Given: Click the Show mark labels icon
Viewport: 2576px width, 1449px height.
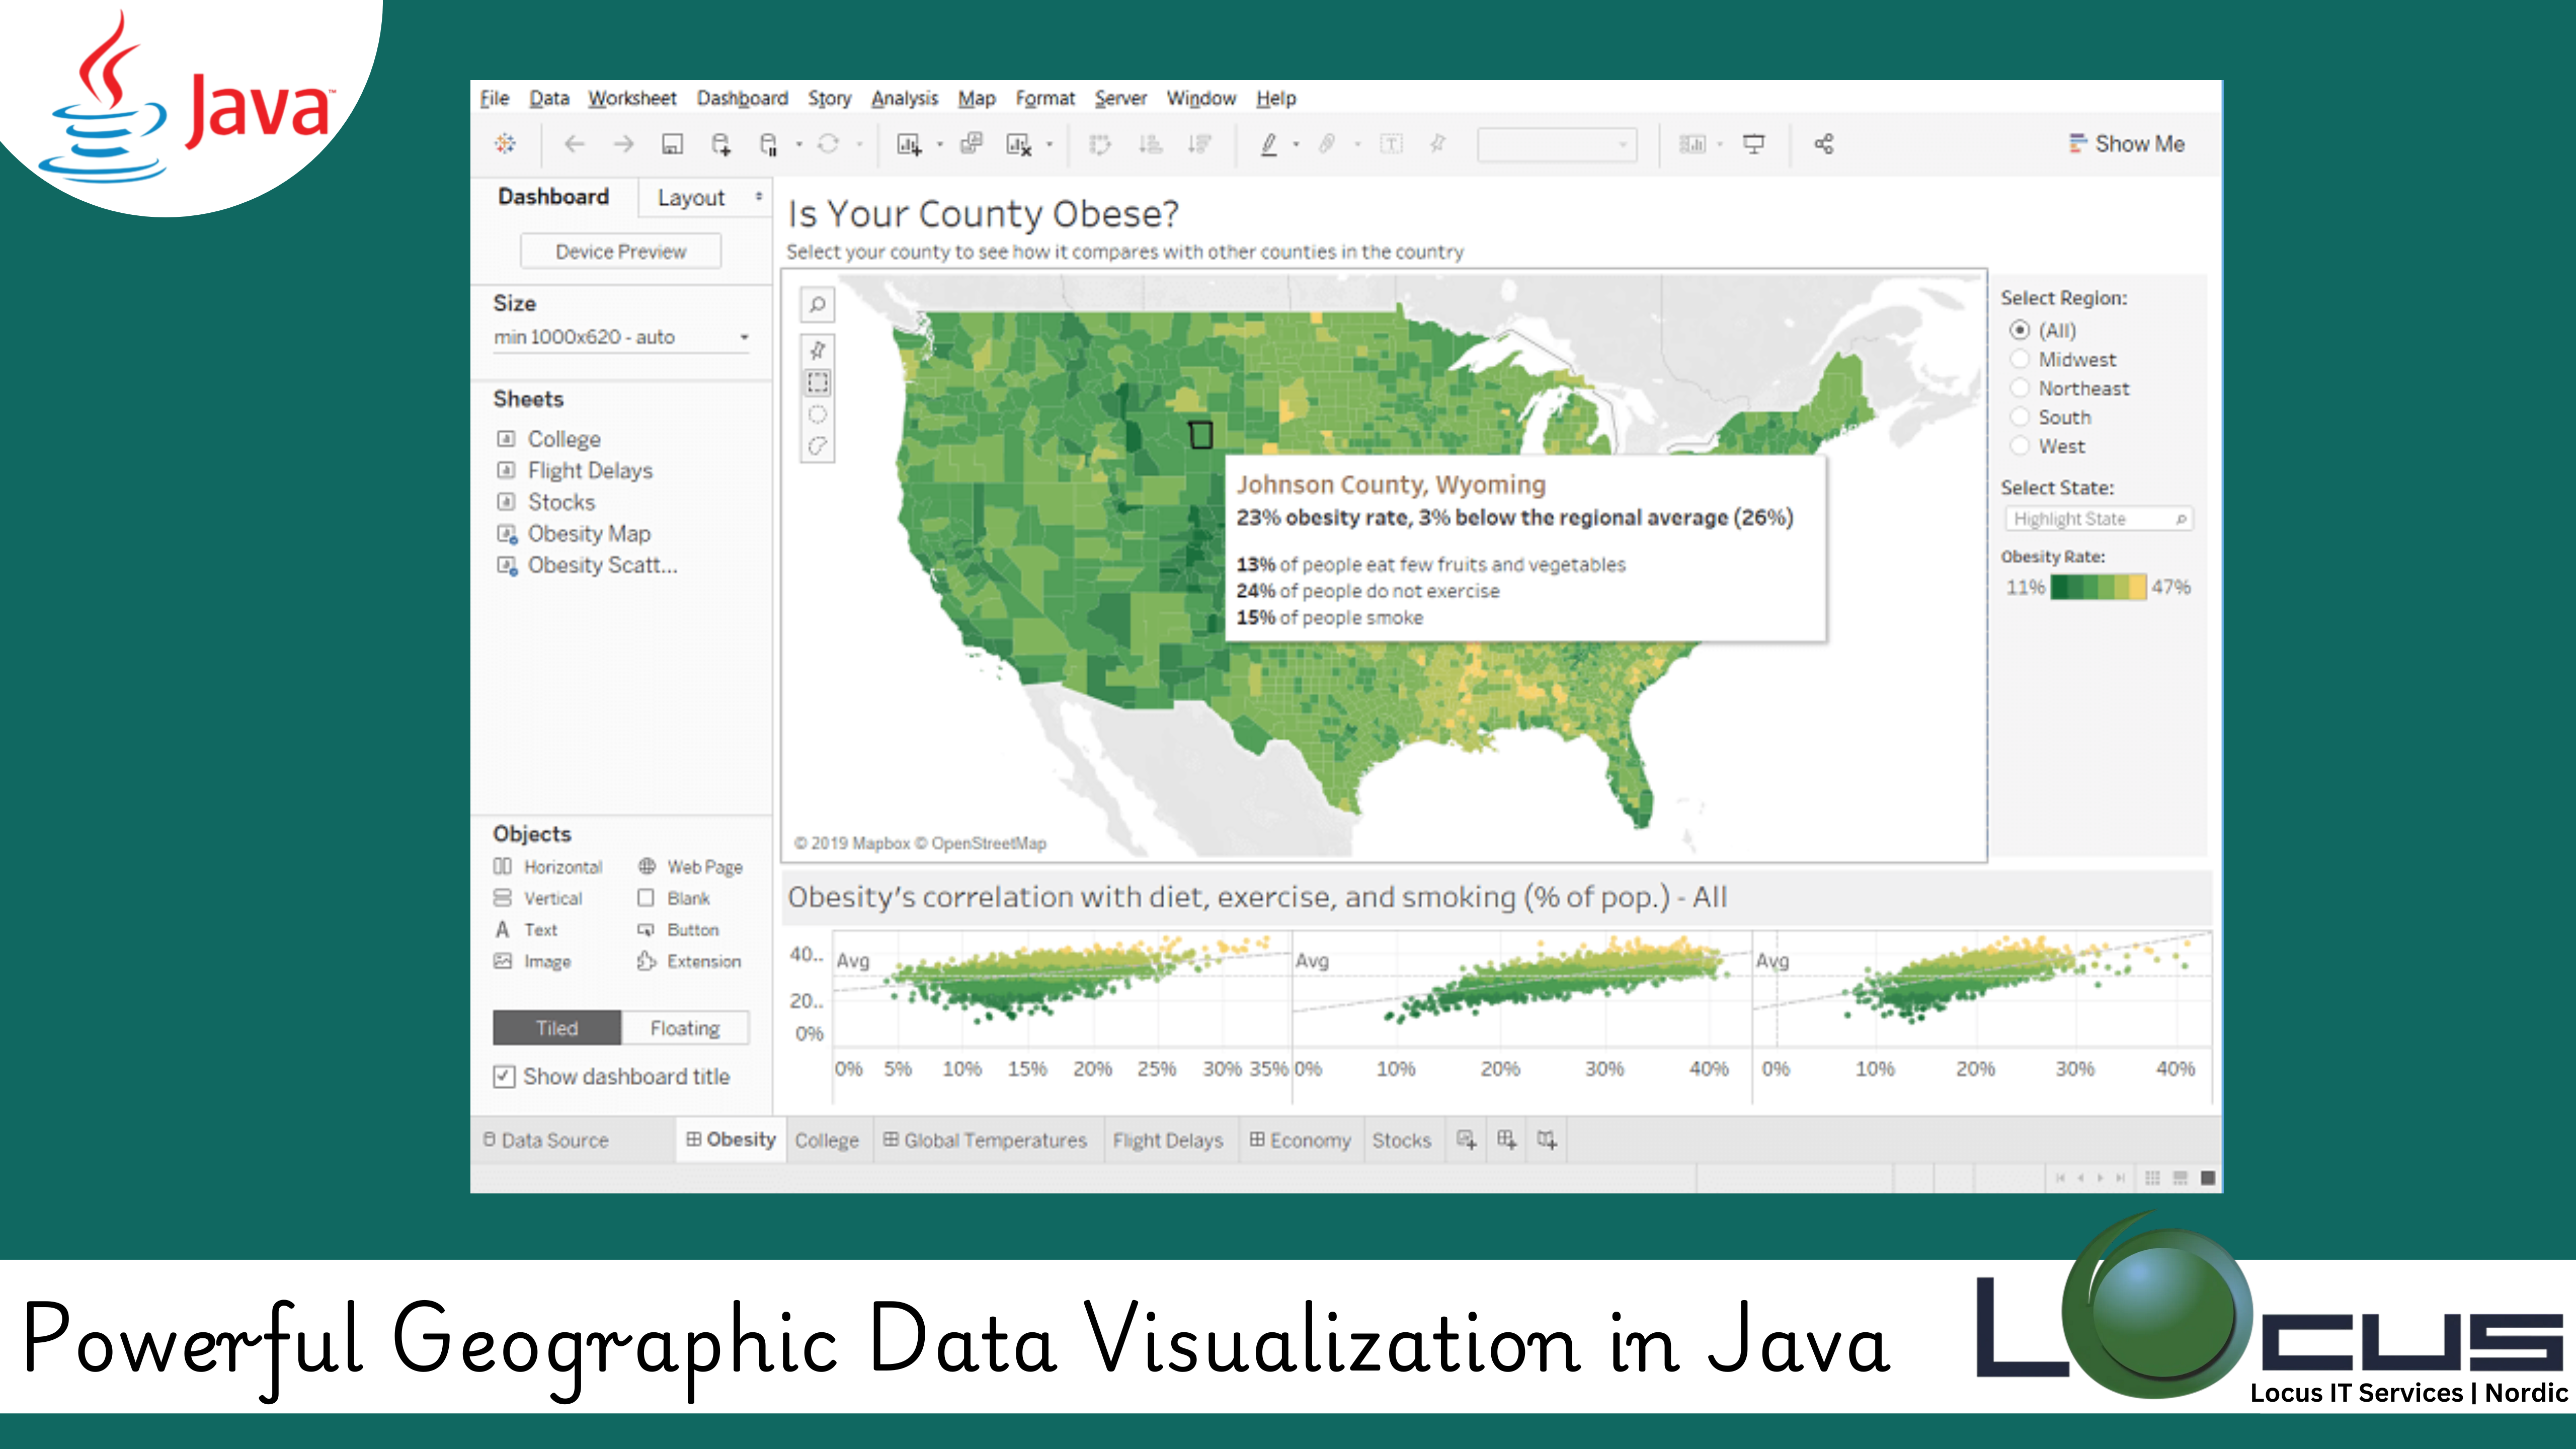Looking at the screenshot, I should tap(1391, 144).
